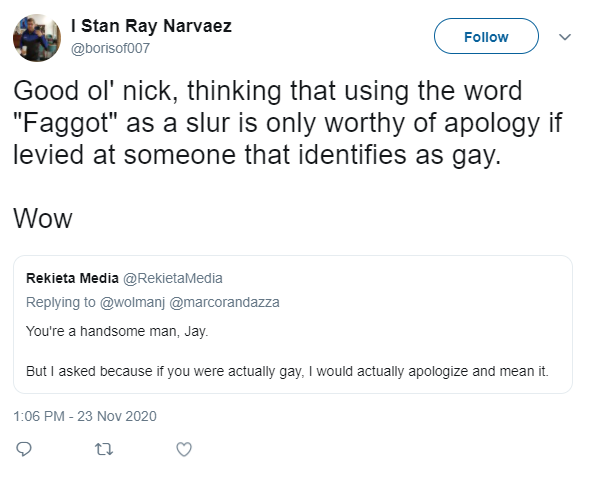595x477 pixels.
Task: Click the 'You're a handsome man, Jay.' text
Action: (x=117, y=331)
